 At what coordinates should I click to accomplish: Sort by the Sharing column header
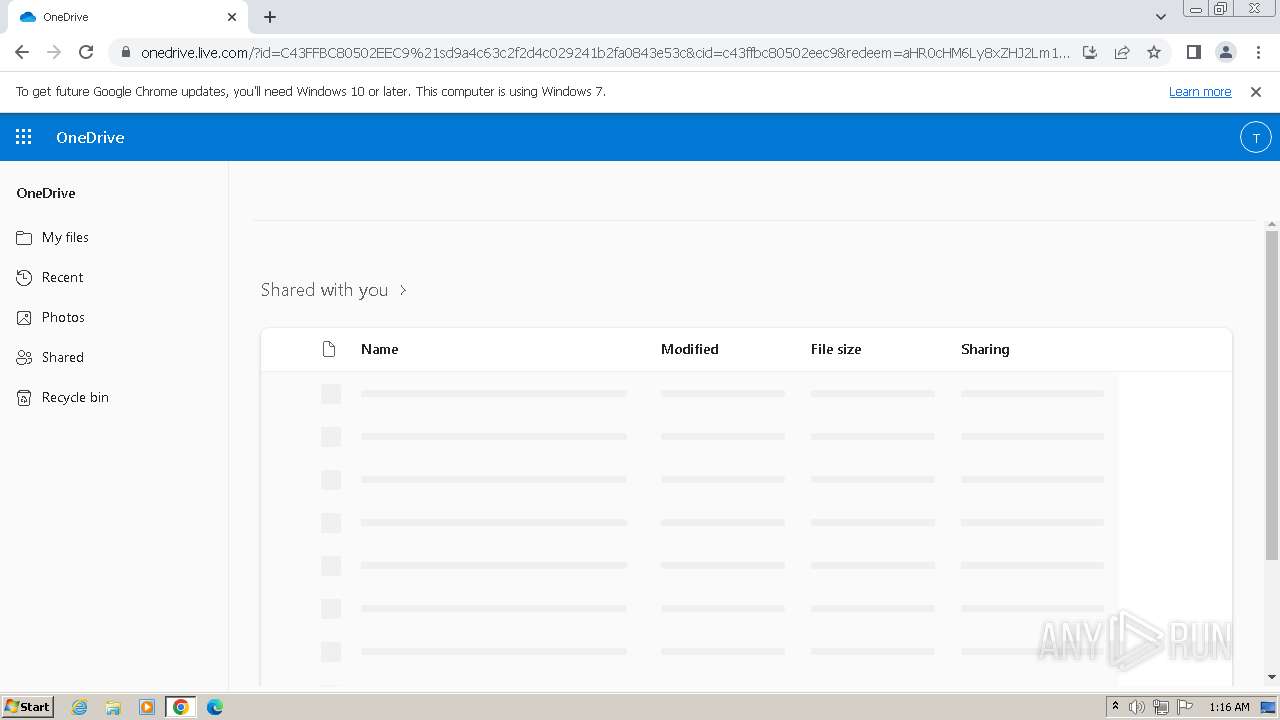click(985, 349)
